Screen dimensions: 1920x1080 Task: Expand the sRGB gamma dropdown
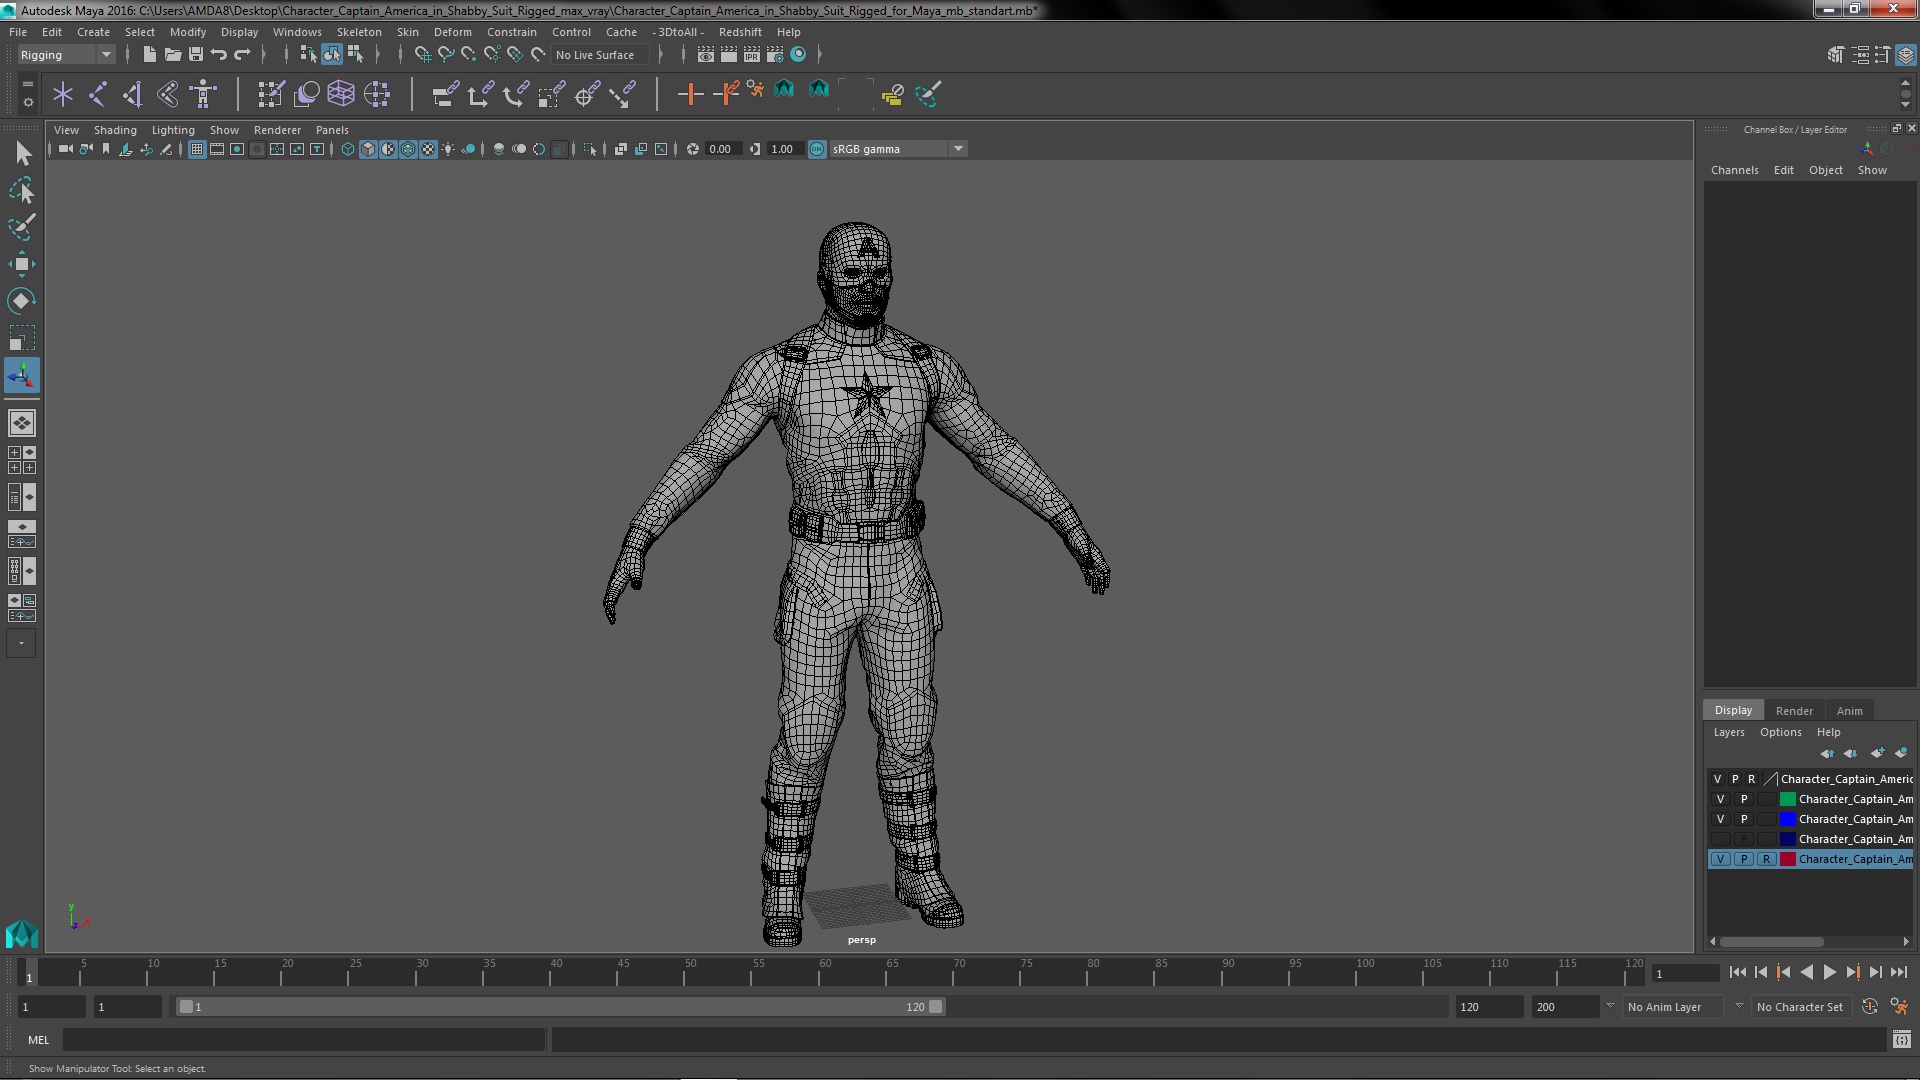(x=957, y=148)
